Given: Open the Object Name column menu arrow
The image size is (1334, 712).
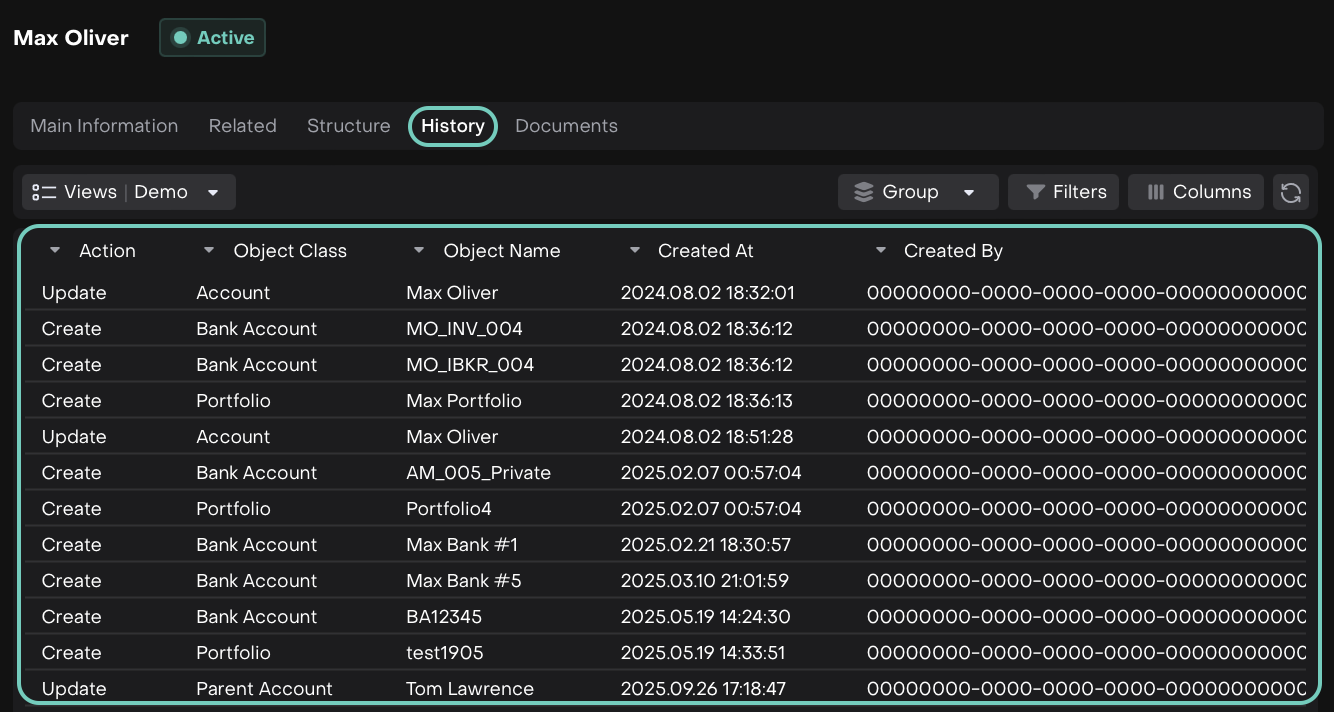Looking at the screenshot, I should 419,251.
